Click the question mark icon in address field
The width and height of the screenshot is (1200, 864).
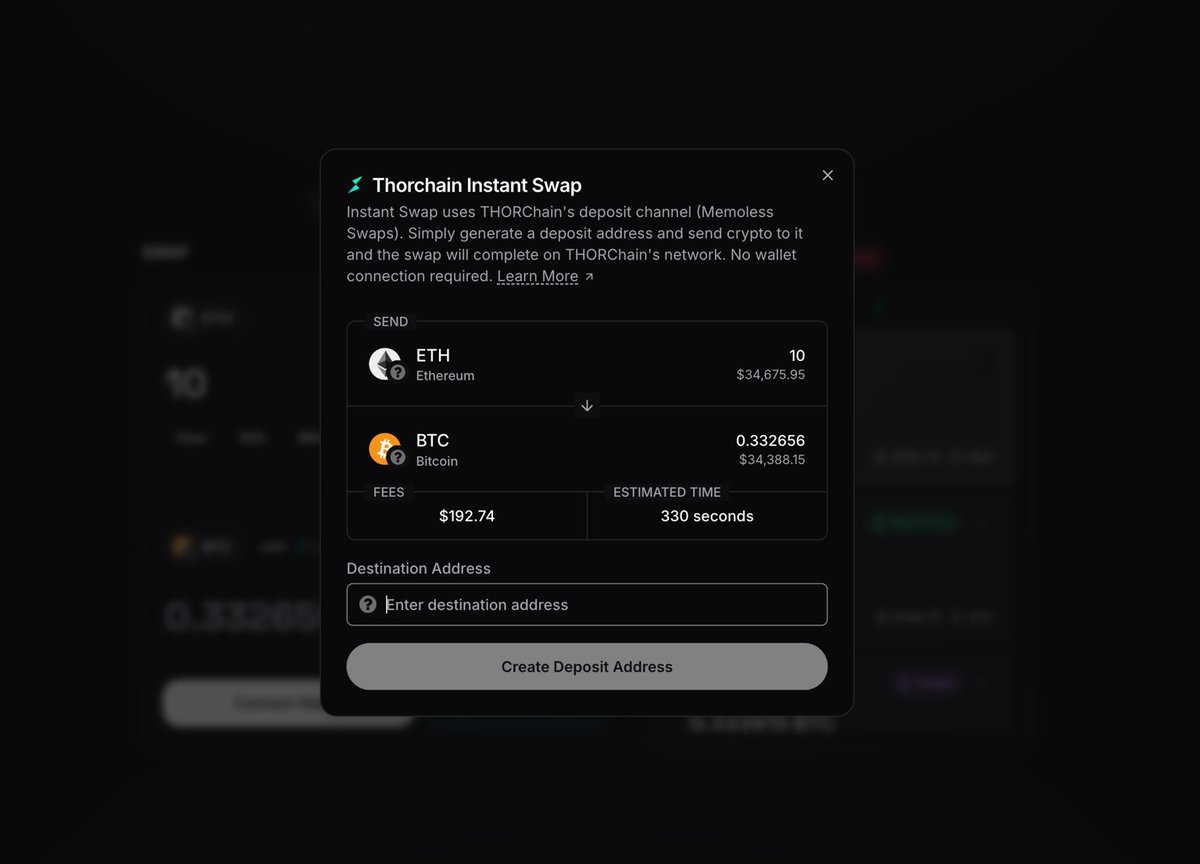(x=368, y=604)
